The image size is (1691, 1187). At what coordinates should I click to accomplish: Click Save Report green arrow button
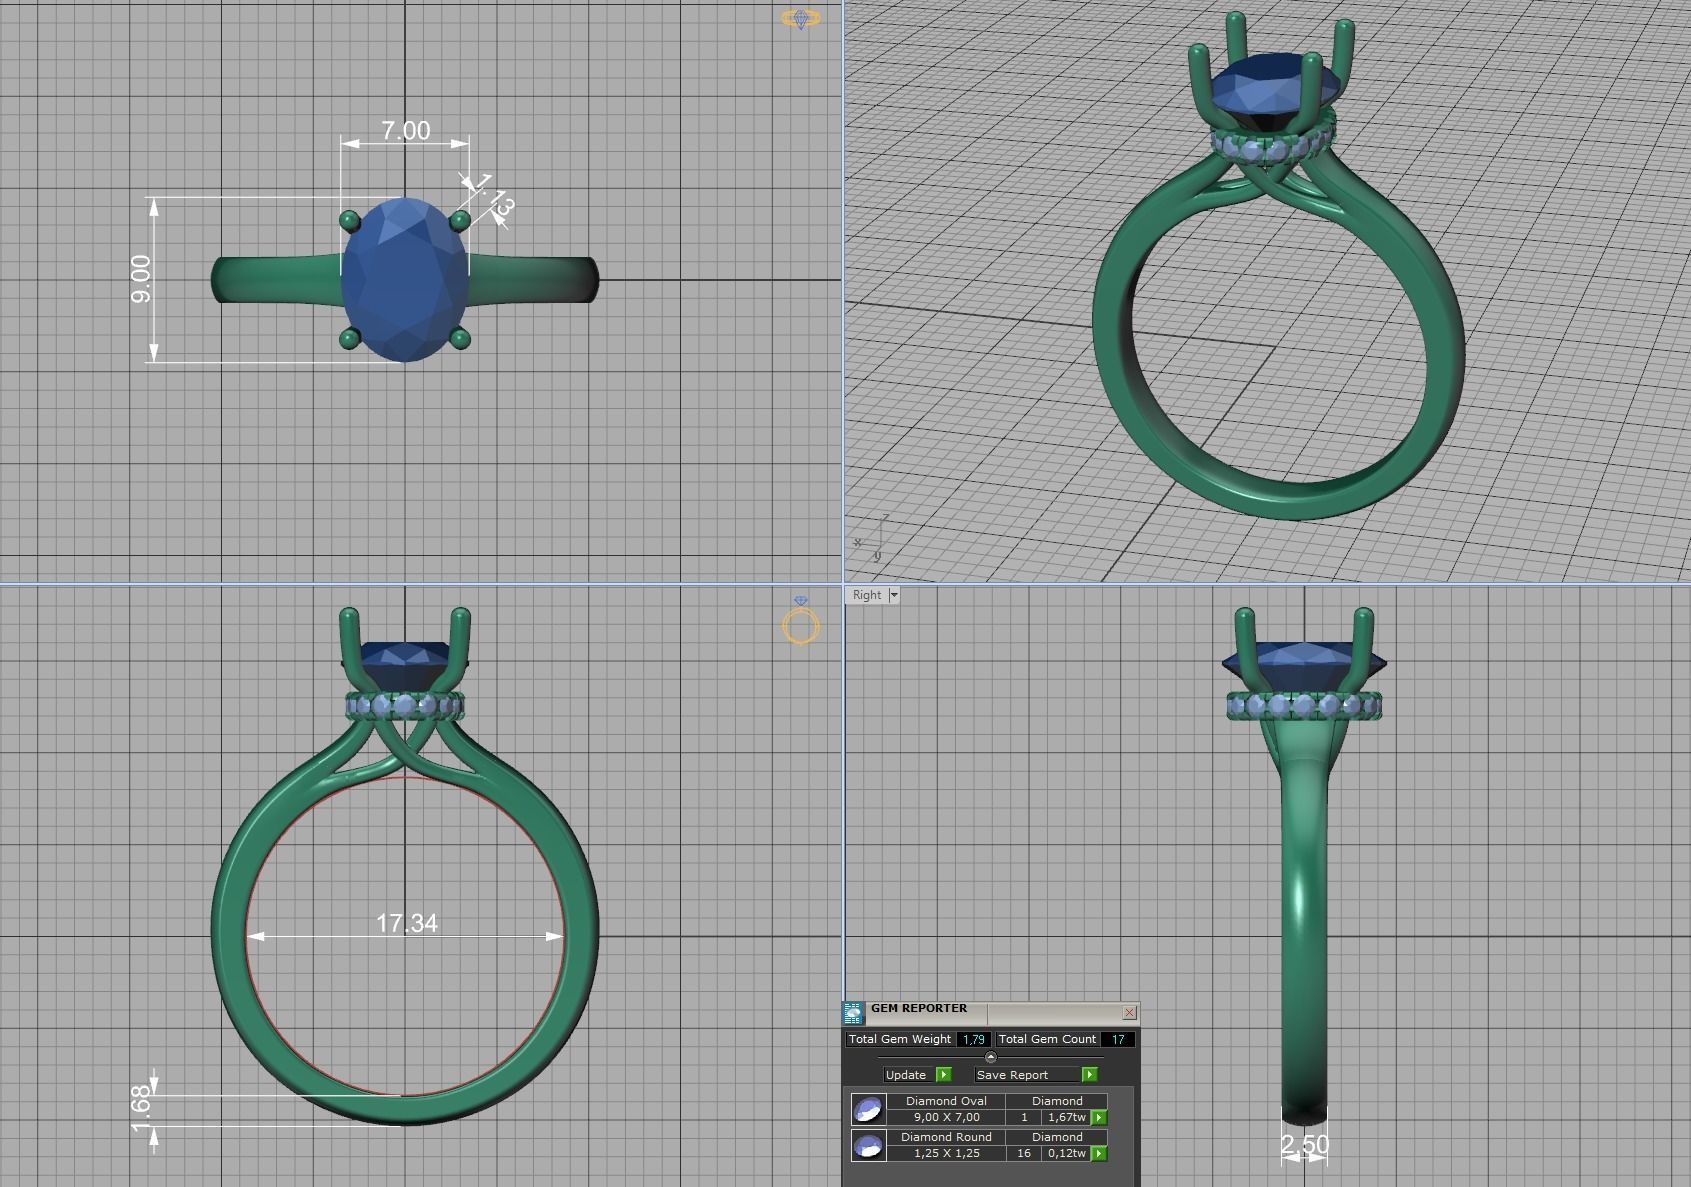coord(1089,1075)
